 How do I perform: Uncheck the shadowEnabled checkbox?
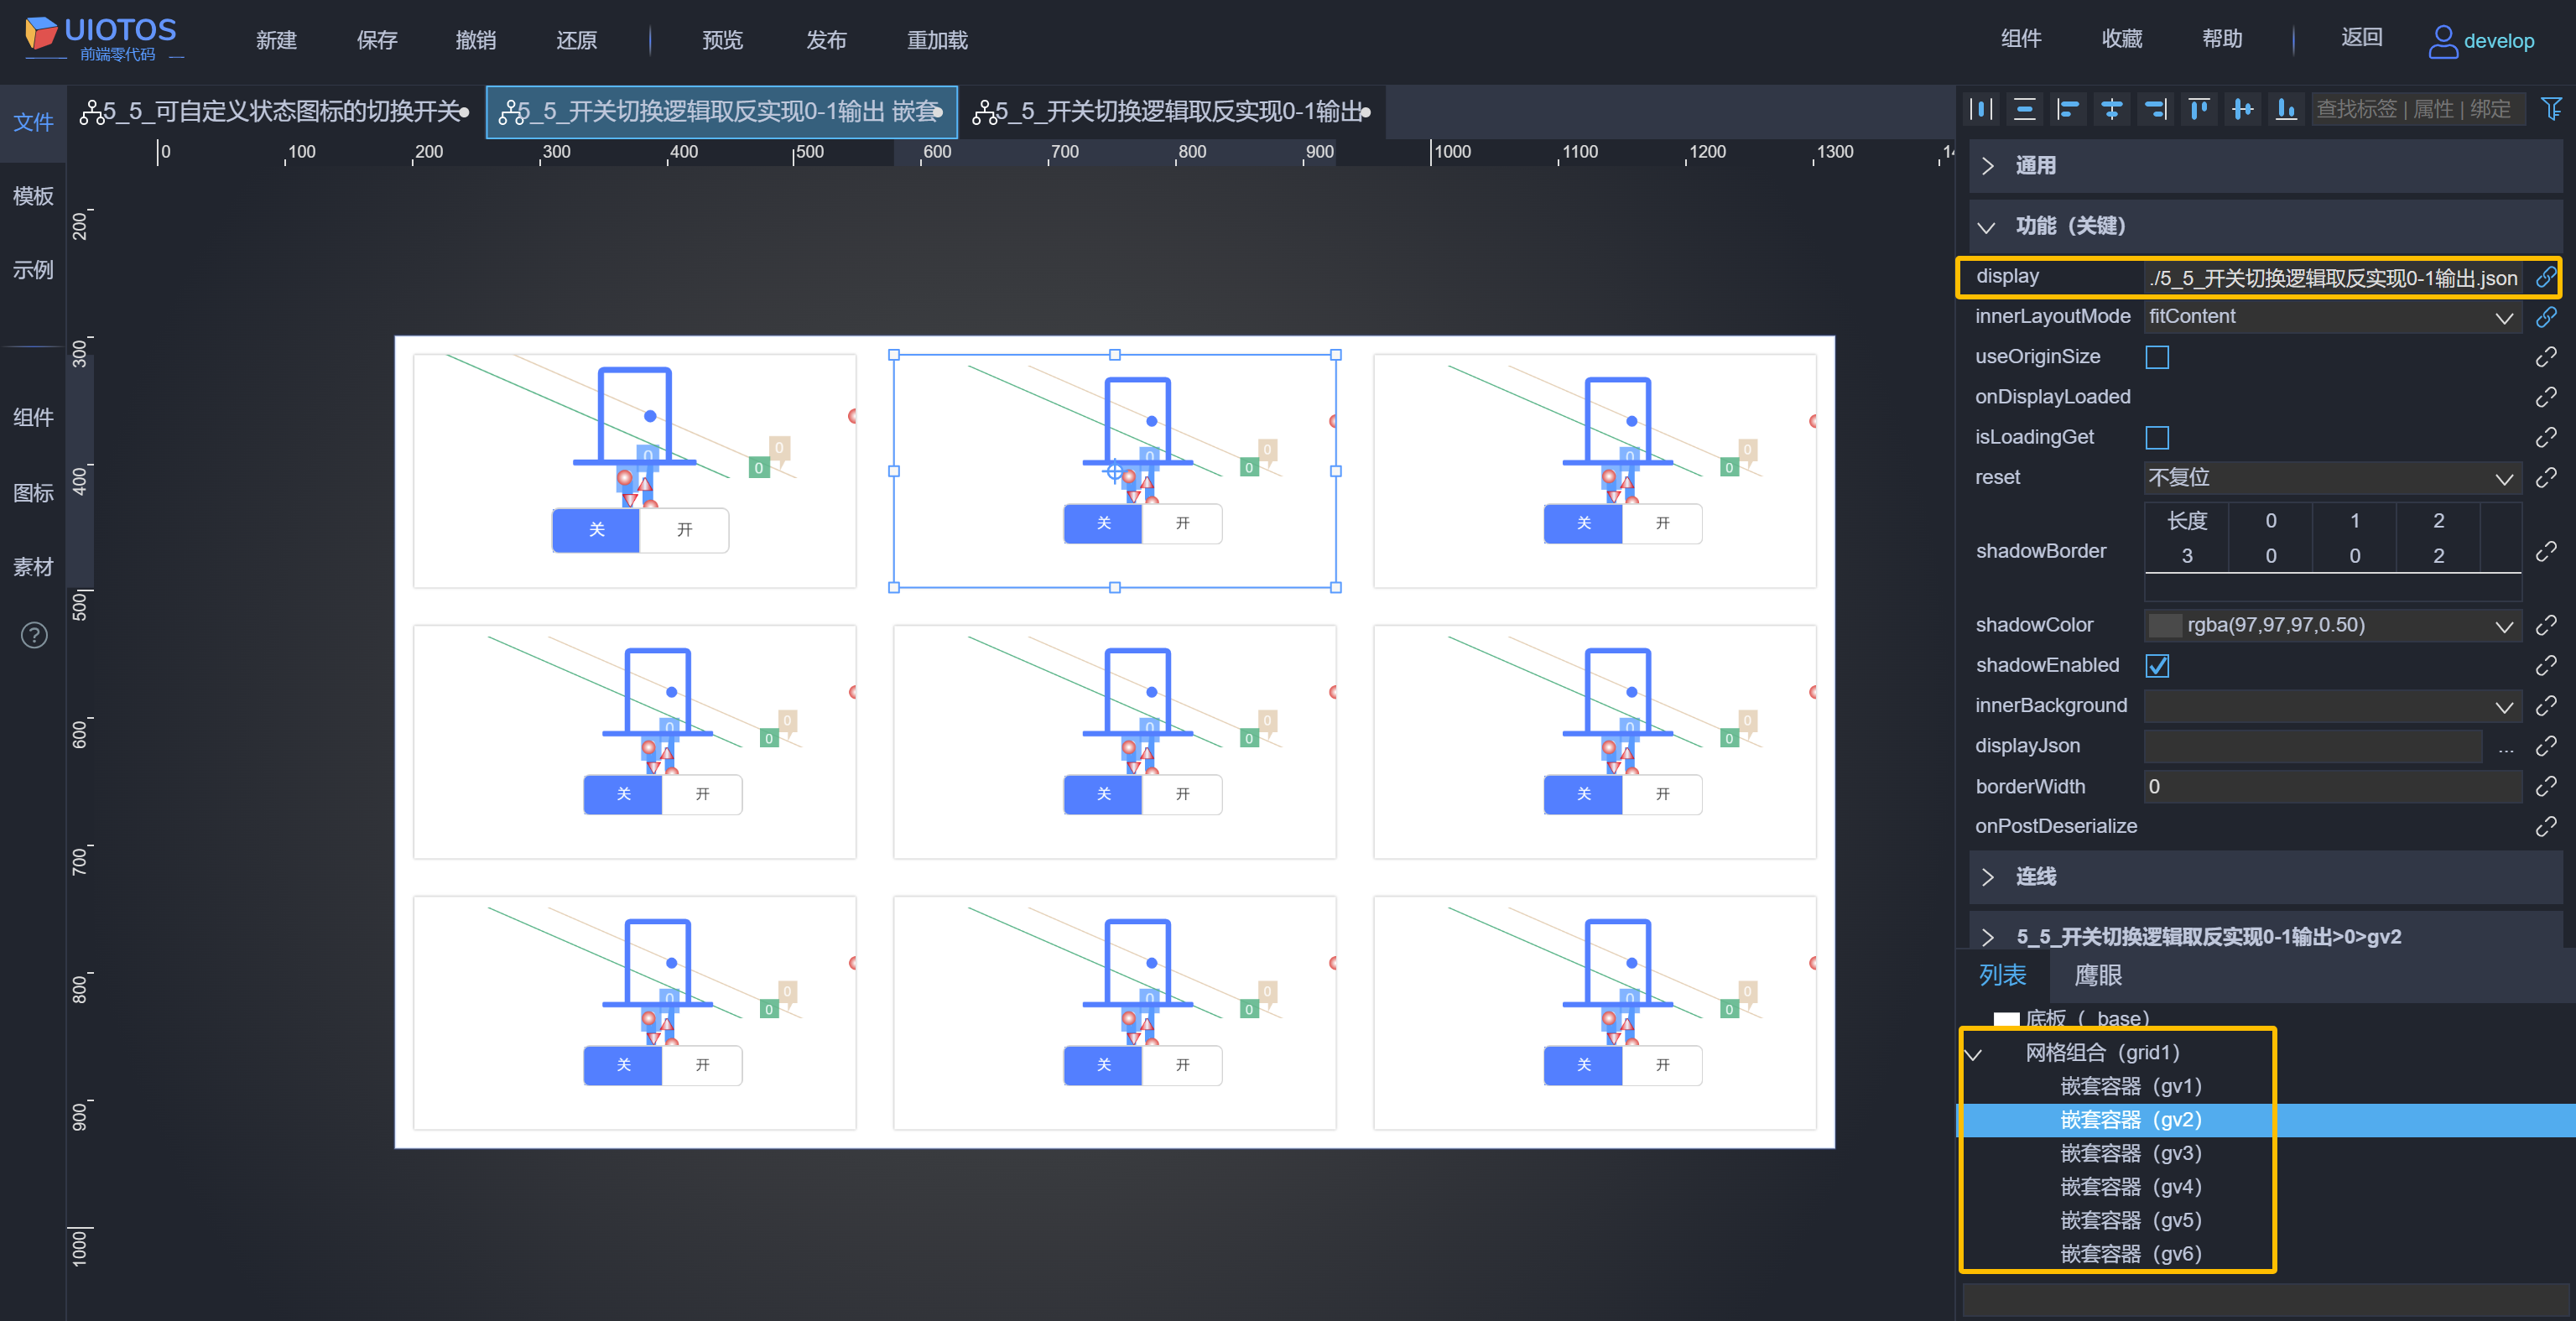click(2157, 666)
